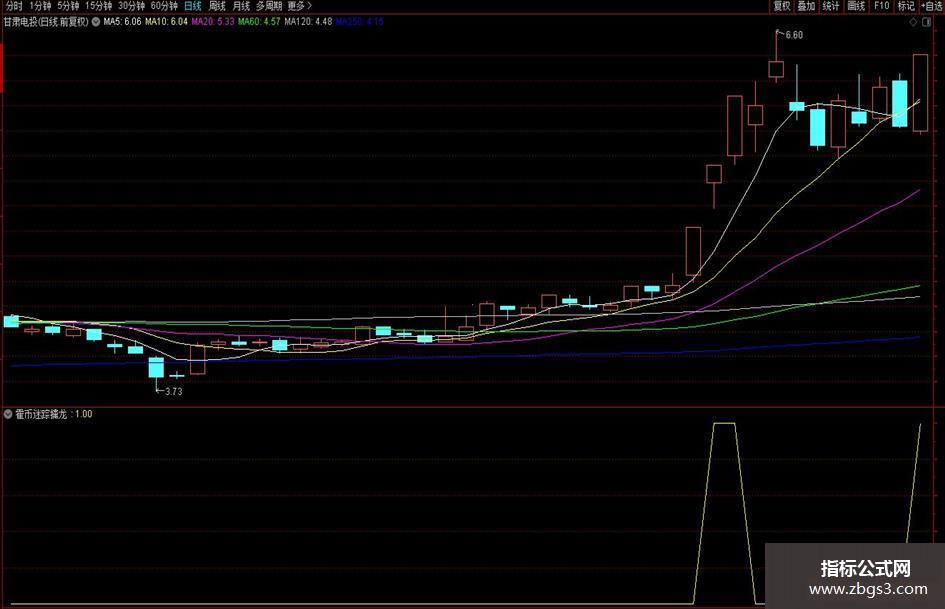Open the 统计 statistics tool

pos(831,5)
